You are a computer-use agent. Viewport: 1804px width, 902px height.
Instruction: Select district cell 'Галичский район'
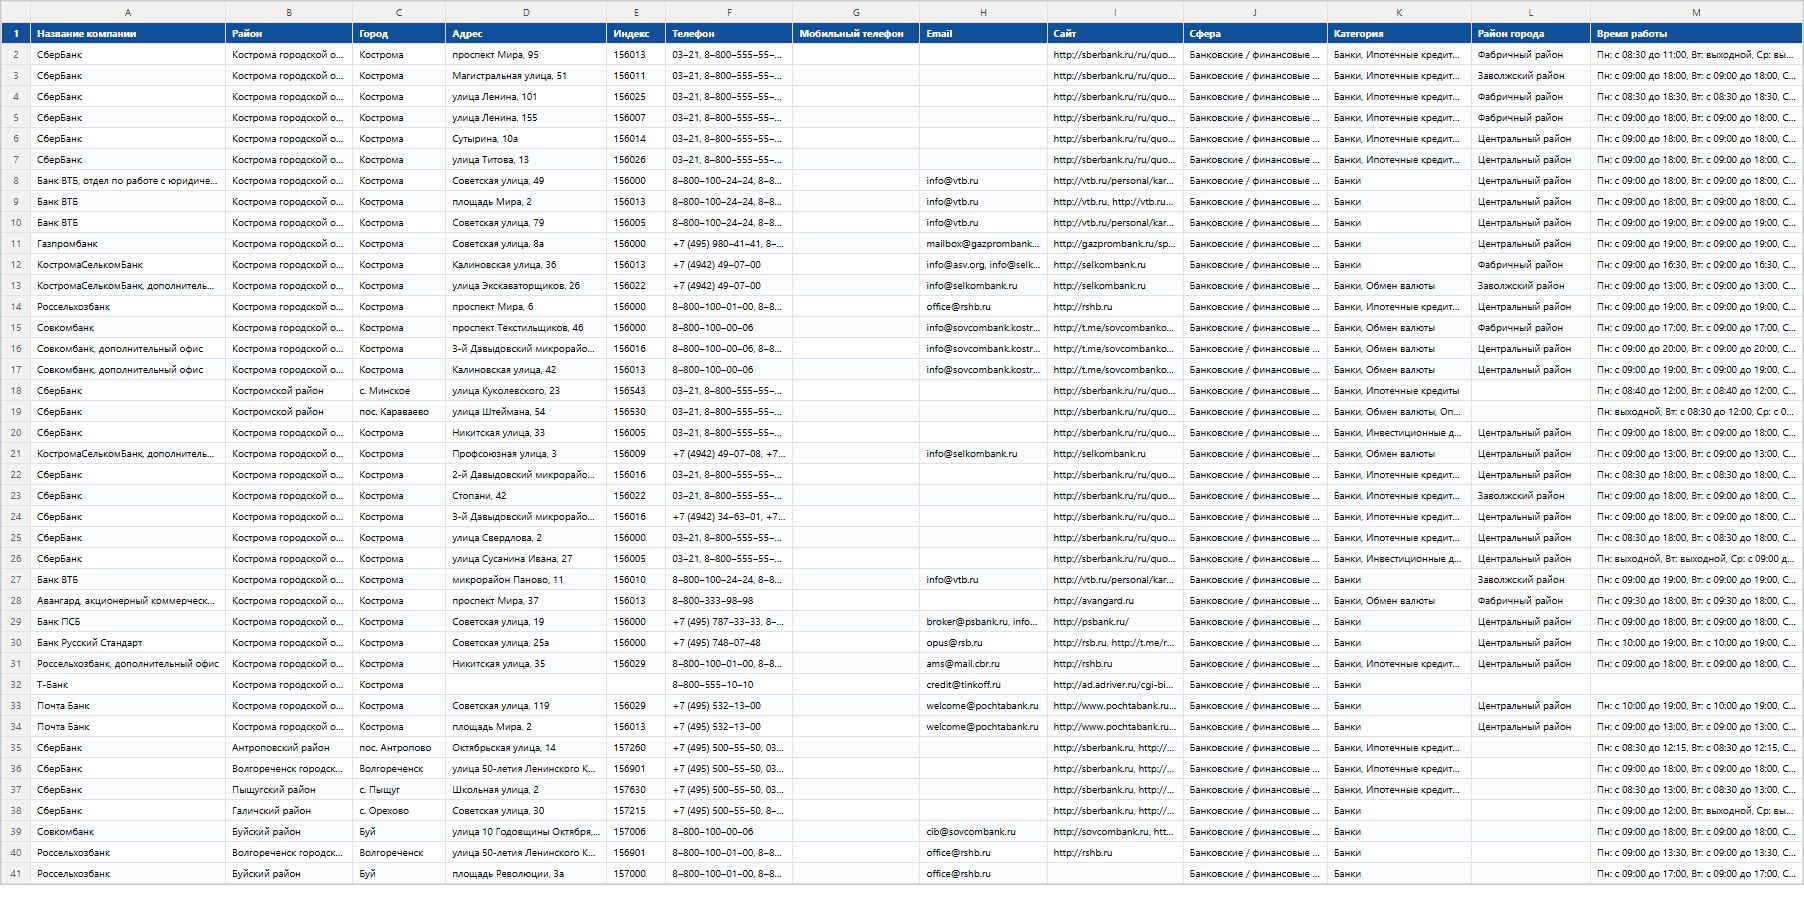point(289,811)
